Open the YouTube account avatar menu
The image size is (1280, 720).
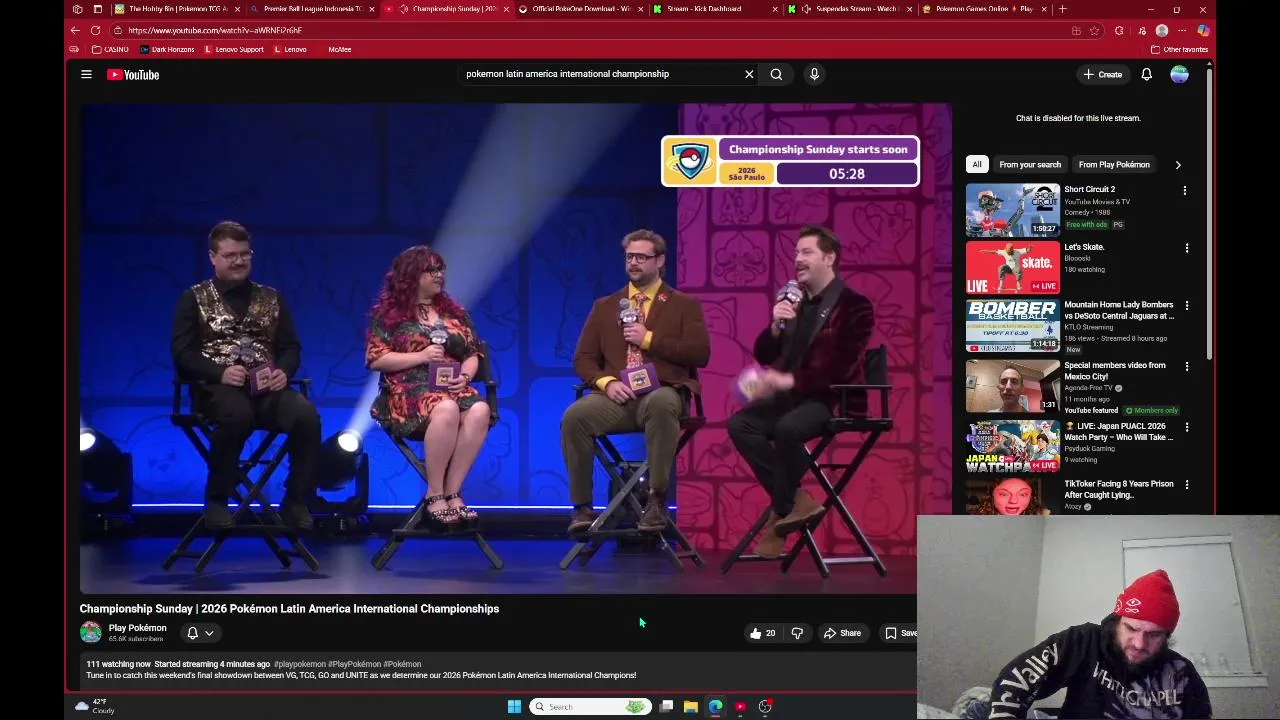click(1179, 74)
